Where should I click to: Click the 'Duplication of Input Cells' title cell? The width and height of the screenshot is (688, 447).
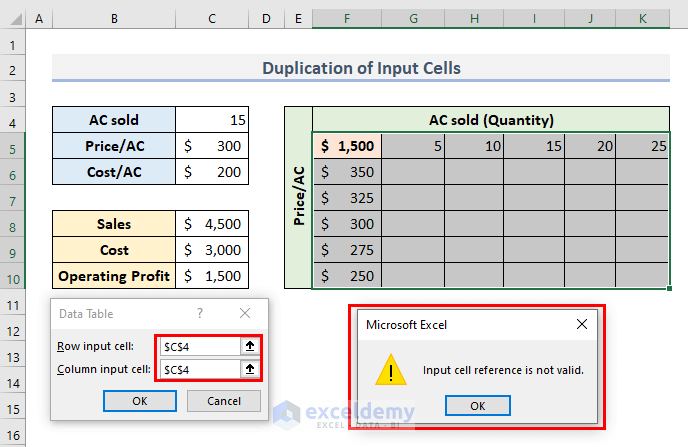(361, 68)
